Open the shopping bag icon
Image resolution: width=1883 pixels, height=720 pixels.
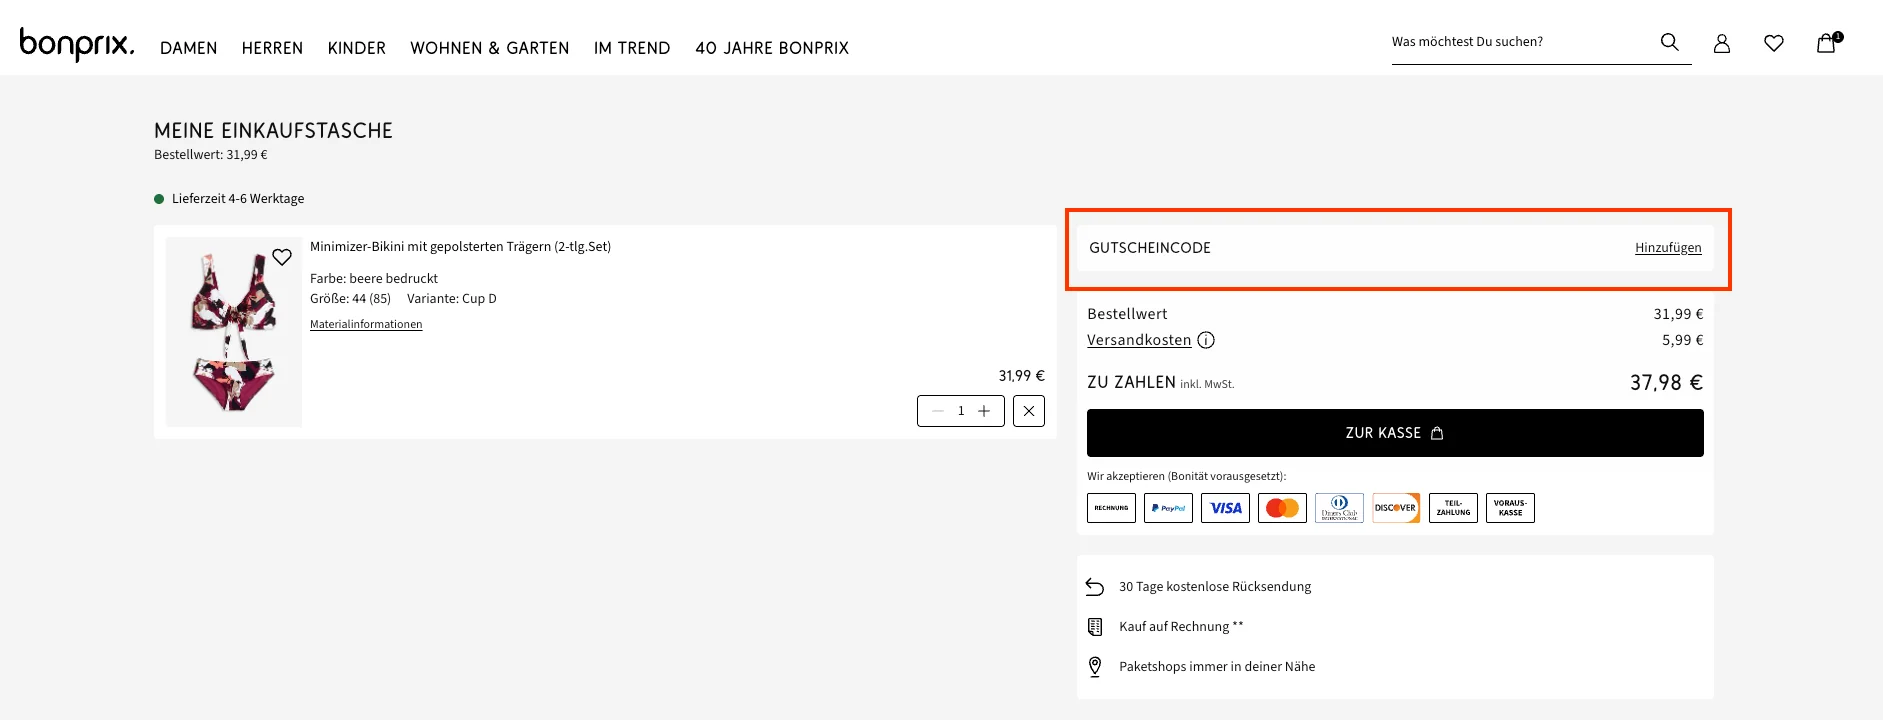point(1828,42)
